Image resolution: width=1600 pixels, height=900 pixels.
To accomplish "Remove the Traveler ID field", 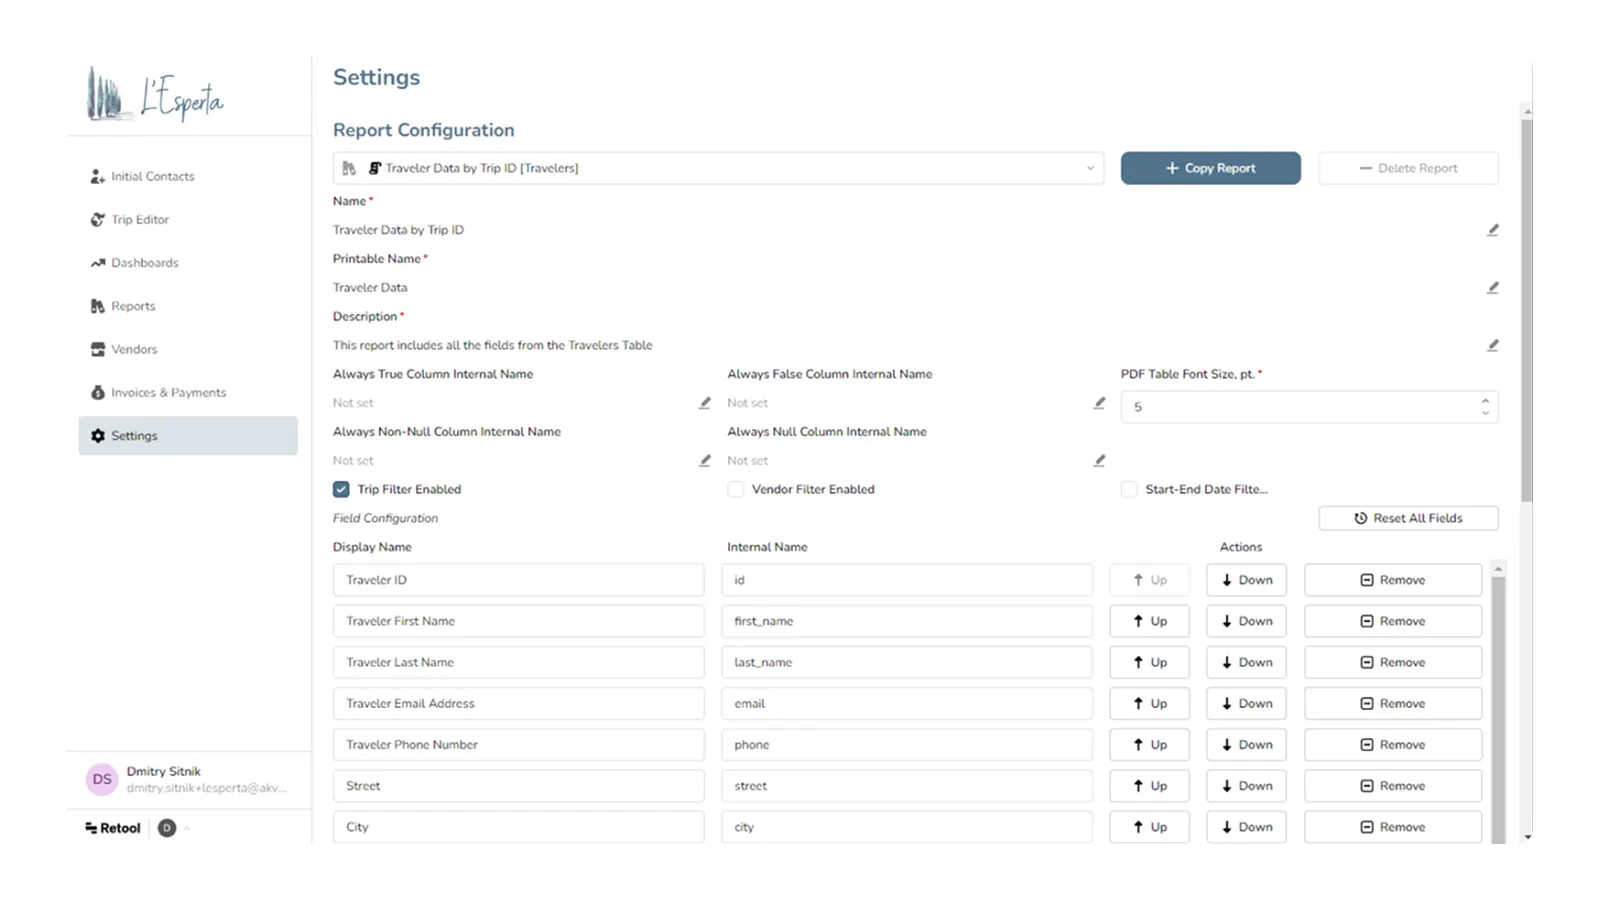I will point(1393,580).
